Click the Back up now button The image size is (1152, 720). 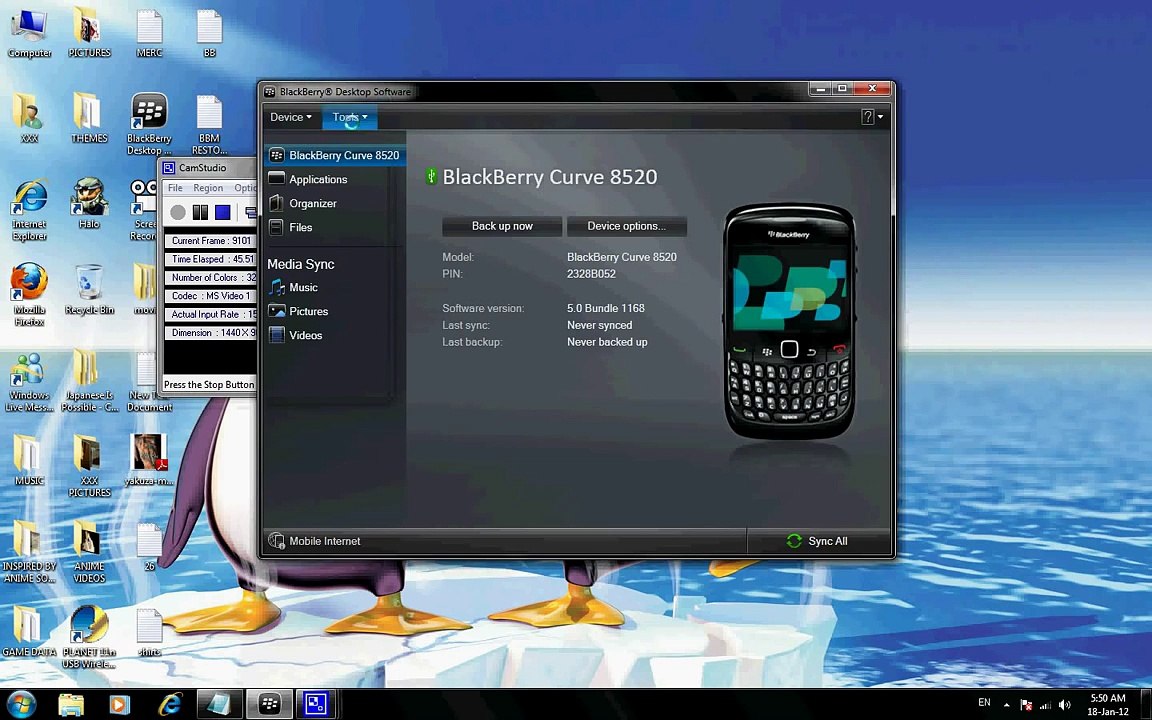tap(502, 226)
